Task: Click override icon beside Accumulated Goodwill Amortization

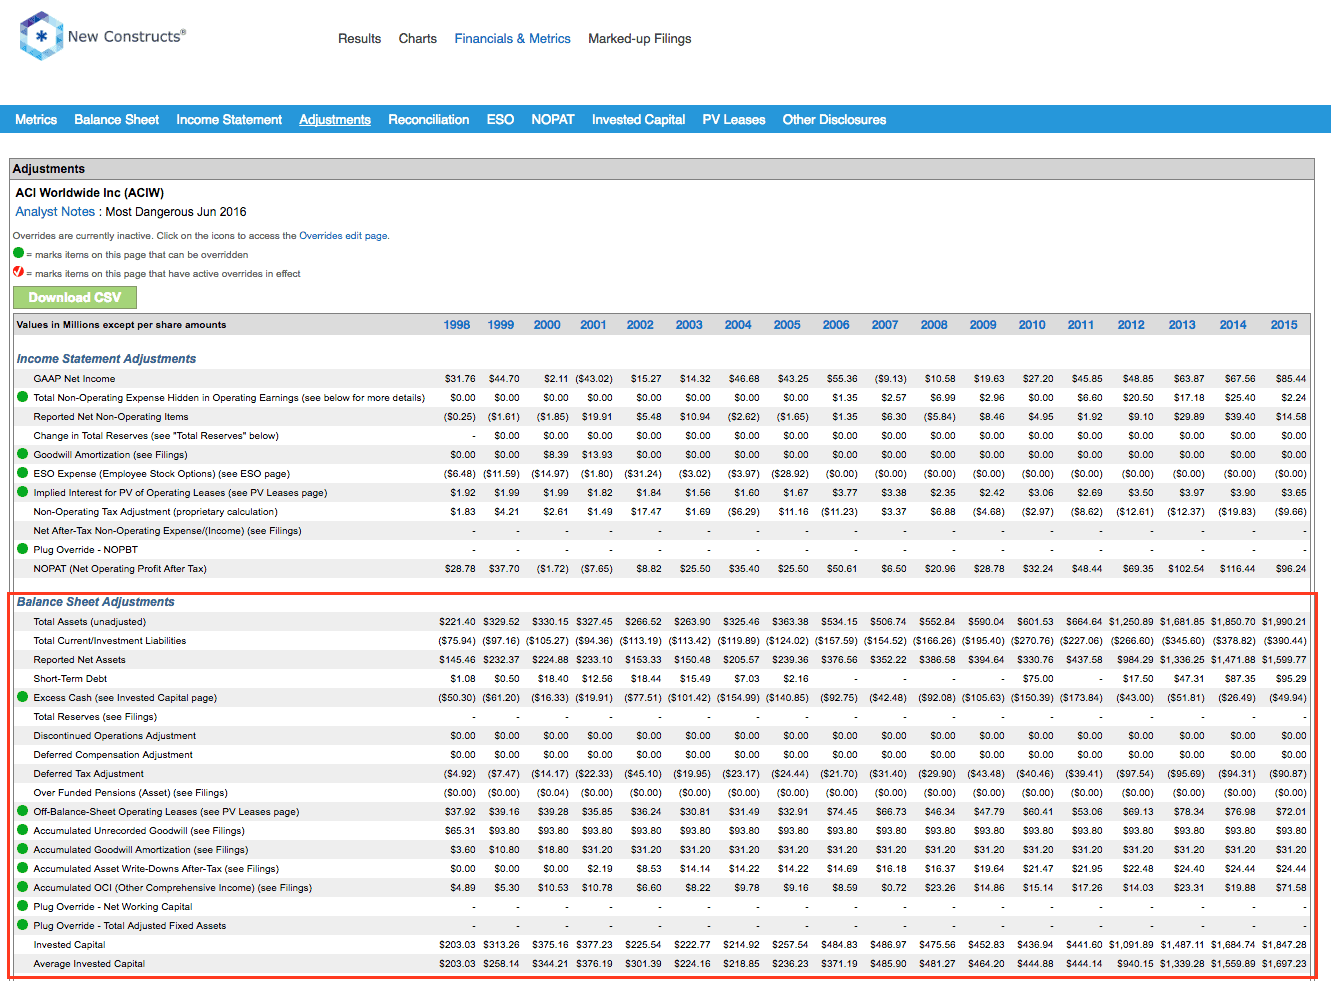Action: click(x=22, y=849)
